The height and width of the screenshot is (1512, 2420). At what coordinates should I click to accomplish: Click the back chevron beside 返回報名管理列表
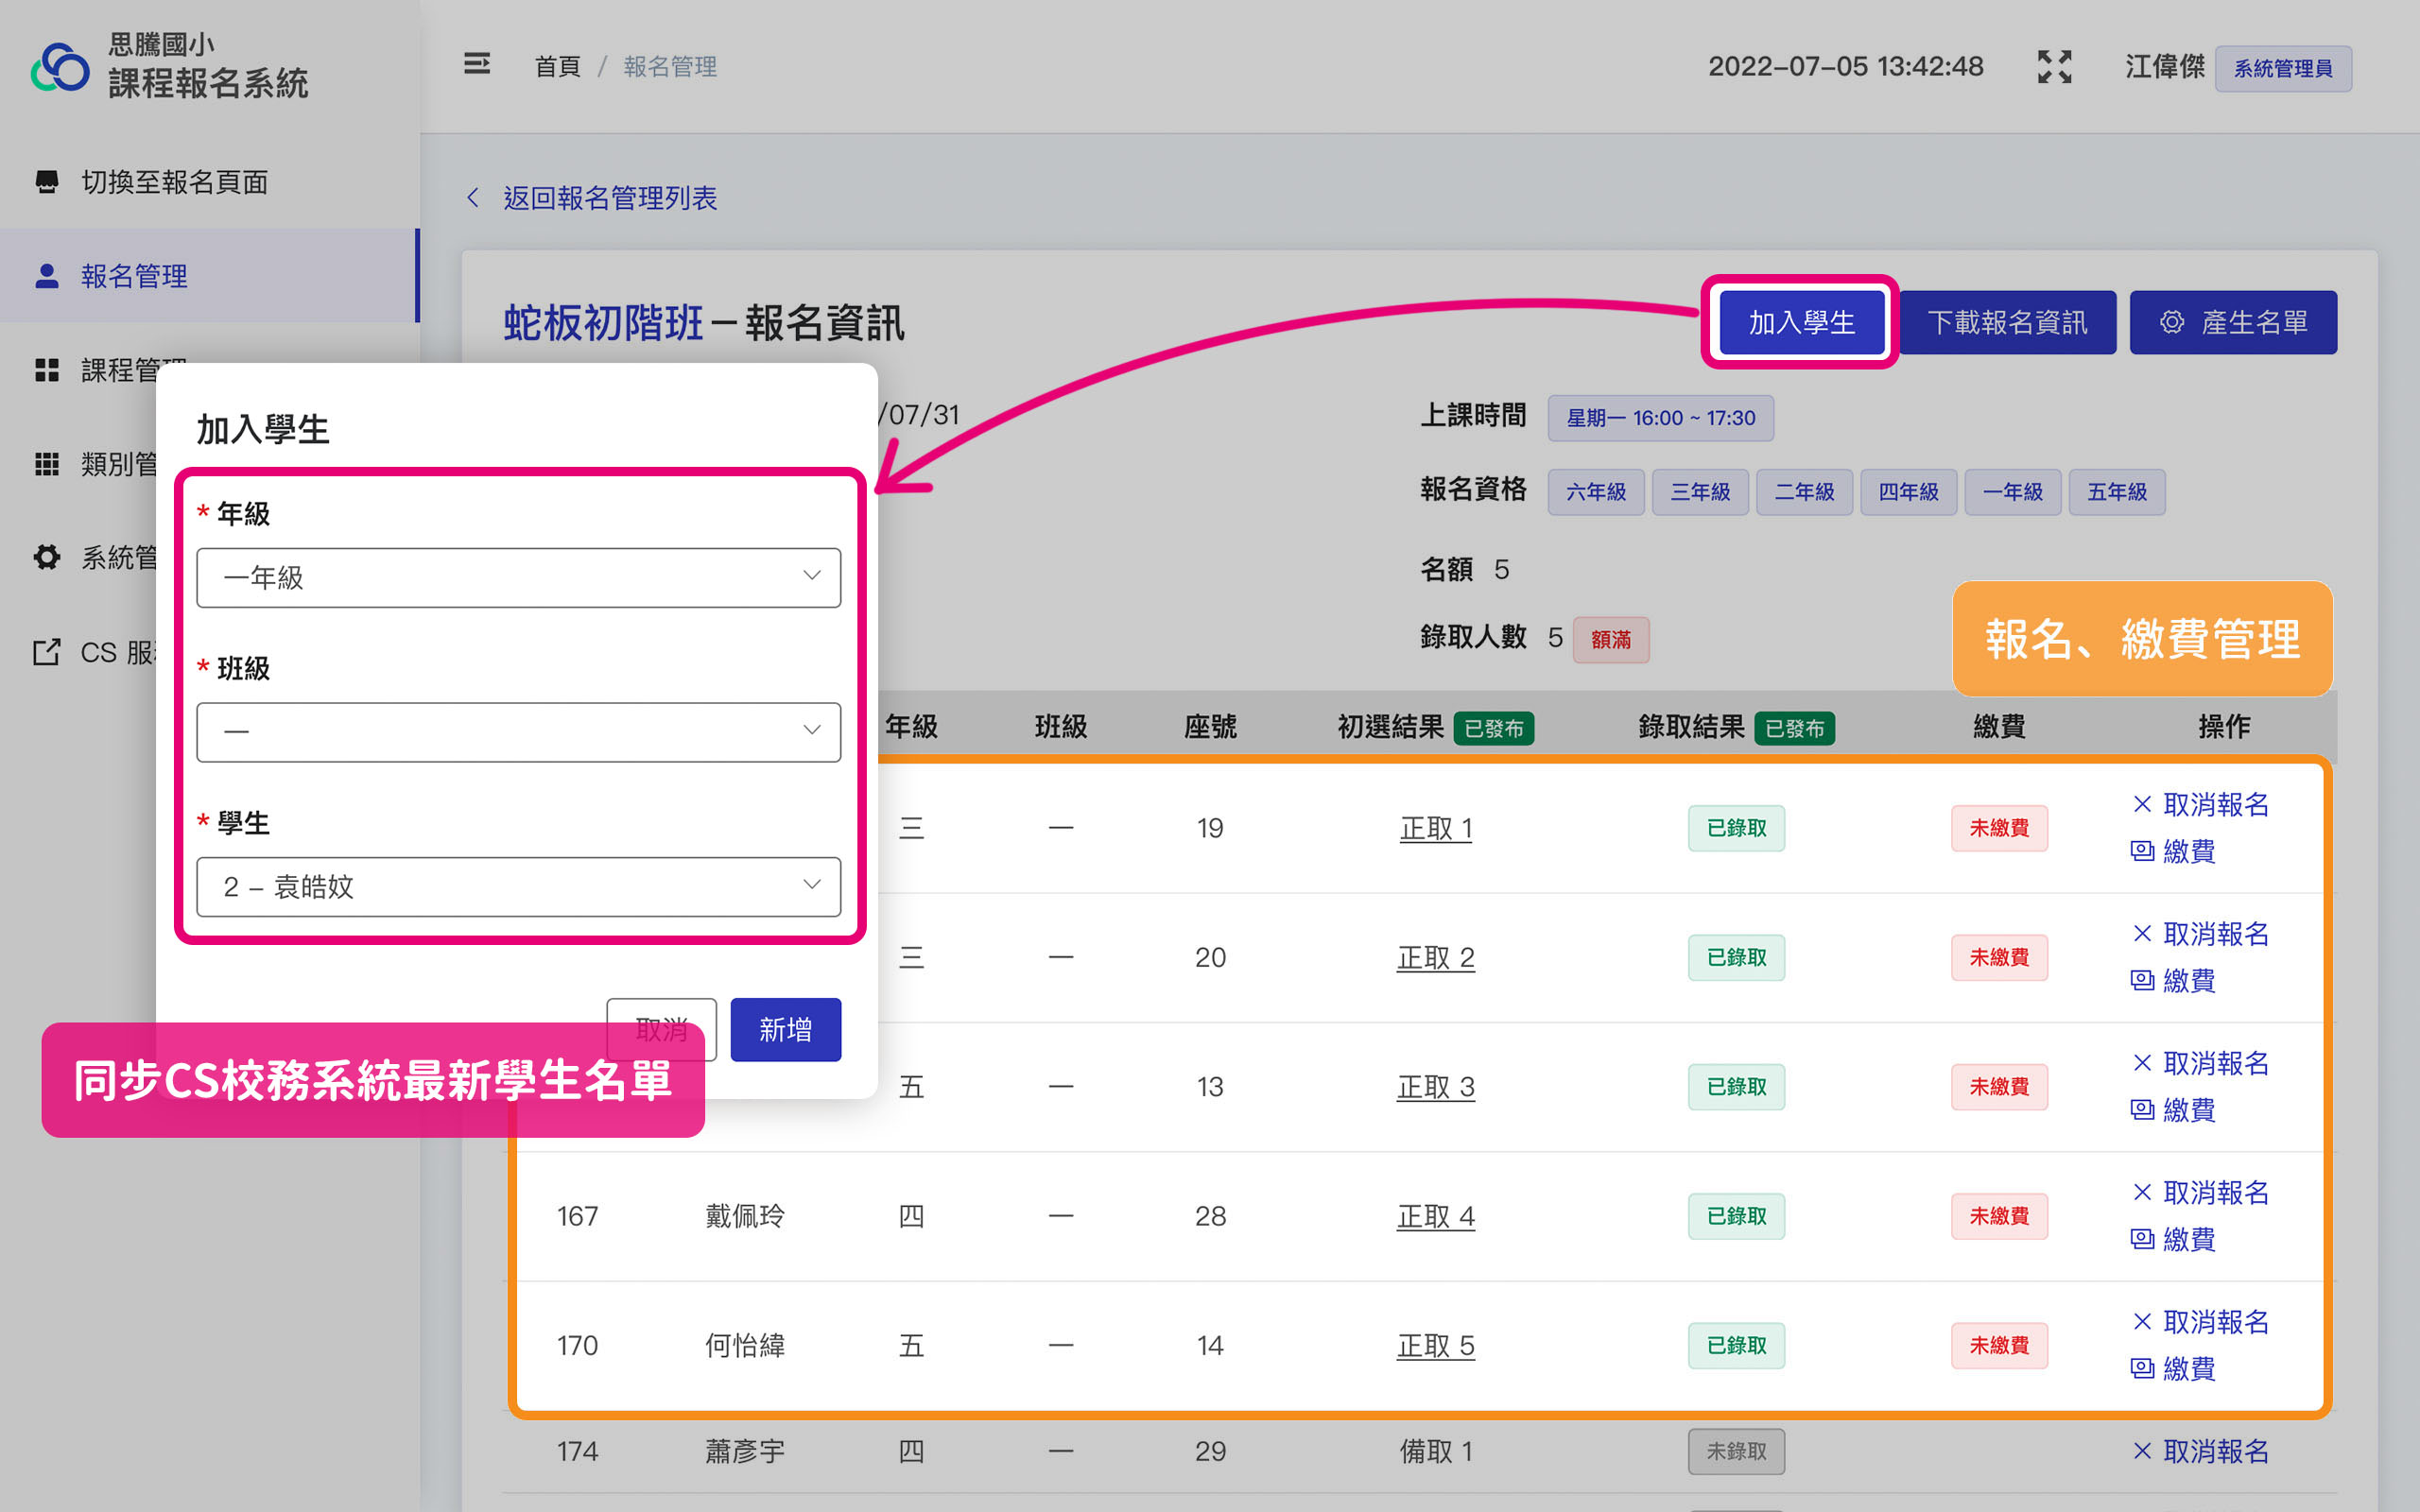[474, 198]
